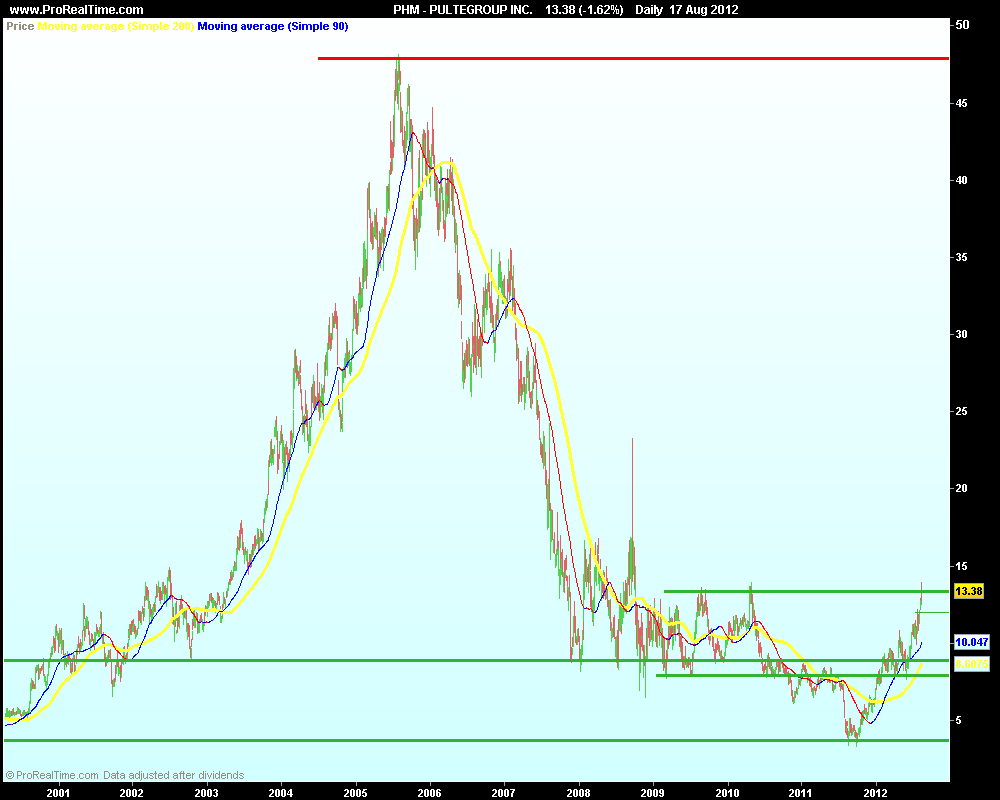Image resolution: width=1000 pixels, height=800 pixels.
Task: Click the 15 price axis label
Action: point(962,567)
